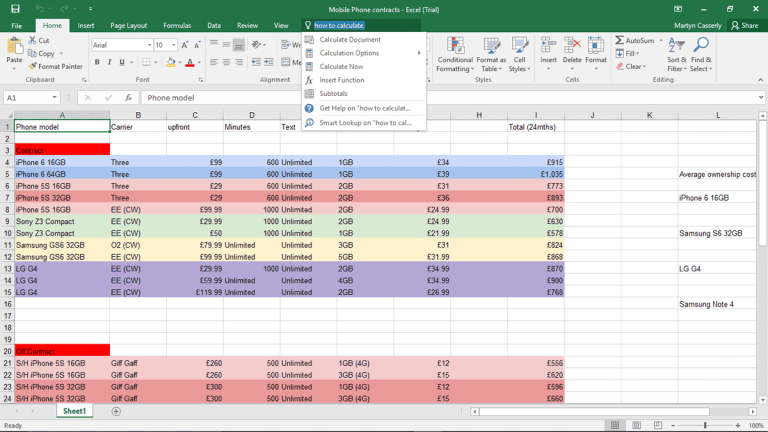Open the Sort & Filter tool
The width and height of the screenshot is (768, 432).
point(676,55)
